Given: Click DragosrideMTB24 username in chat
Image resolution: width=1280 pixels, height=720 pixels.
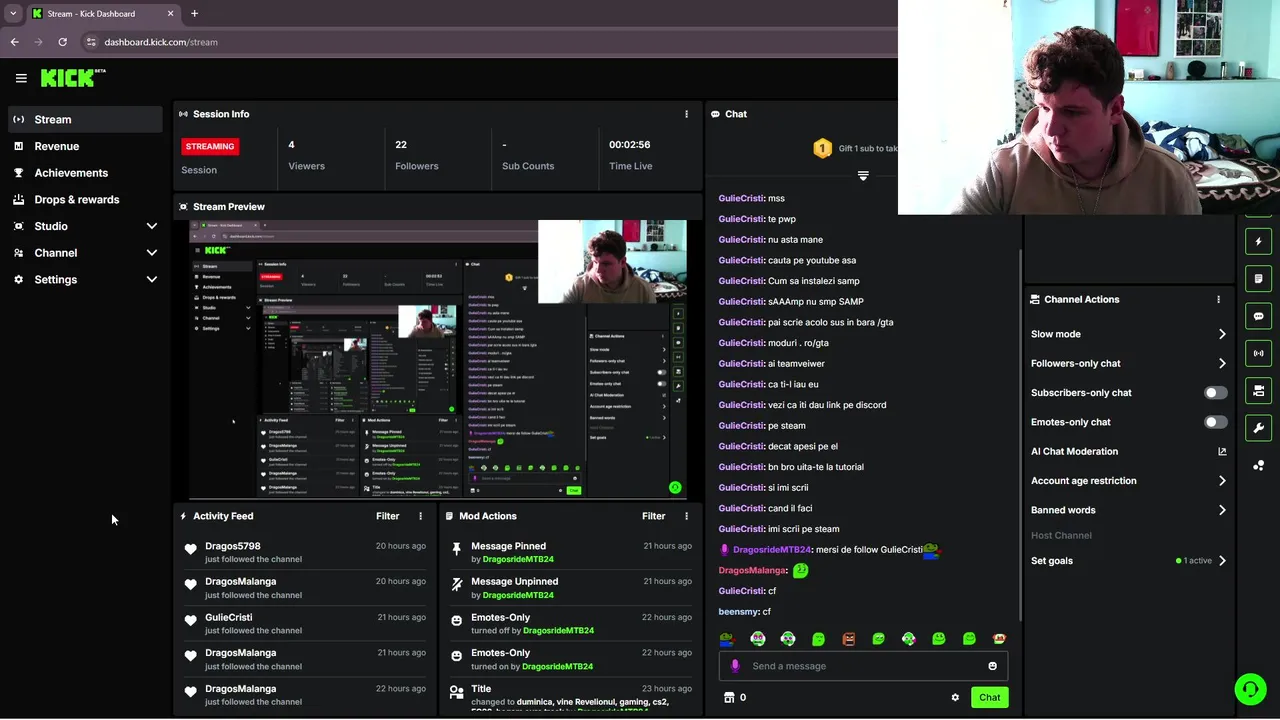Looking at the screenshot, I should pos(772,550).
